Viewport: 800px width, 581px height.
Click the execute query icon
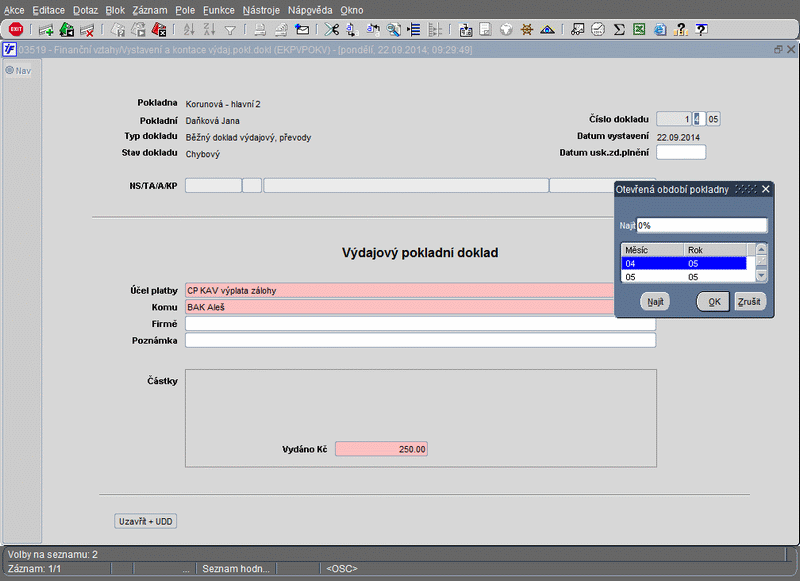[x=138, y=30]
